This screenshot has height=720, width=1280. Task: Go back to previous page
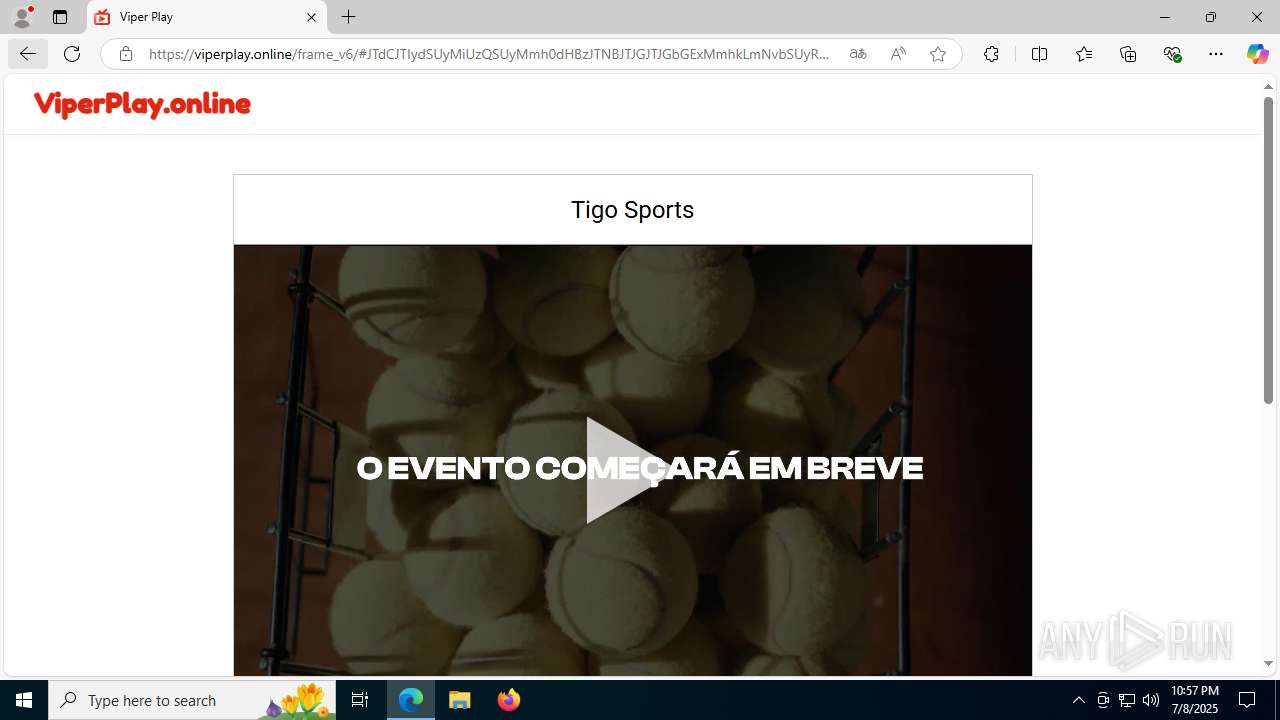click(28, 54)
